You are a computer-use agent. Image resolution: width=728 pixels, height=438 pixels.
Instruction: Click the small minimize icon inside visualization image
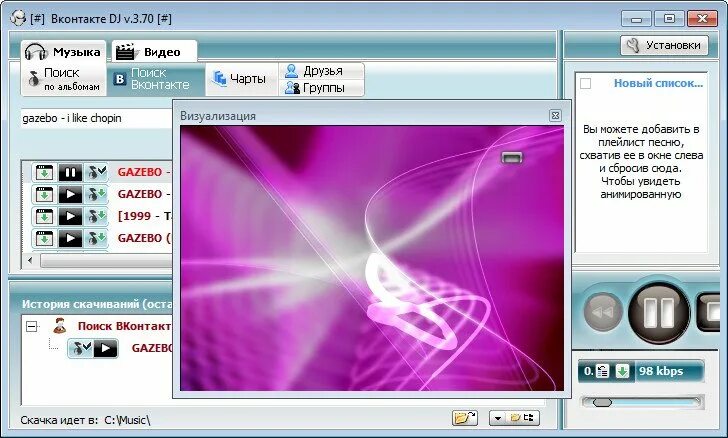click(x=512, y=158)
